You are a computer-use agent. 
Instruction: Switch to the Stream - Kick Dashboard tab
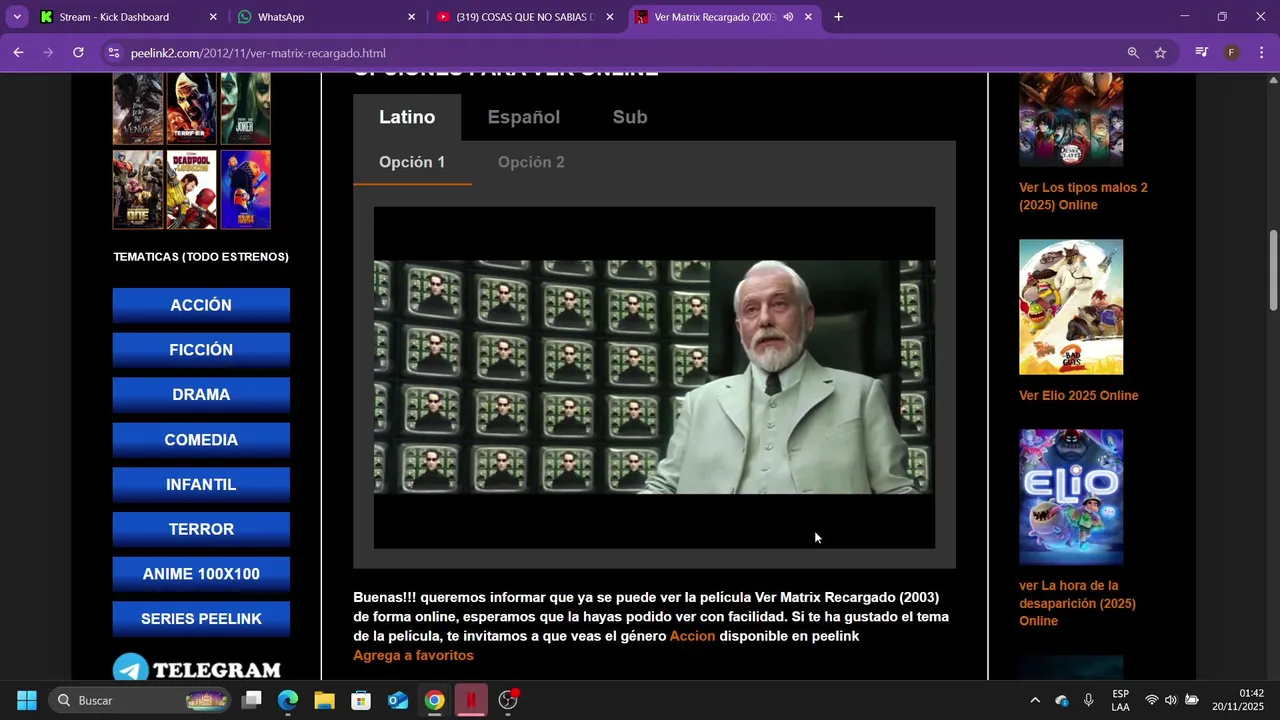coord(127,17)
